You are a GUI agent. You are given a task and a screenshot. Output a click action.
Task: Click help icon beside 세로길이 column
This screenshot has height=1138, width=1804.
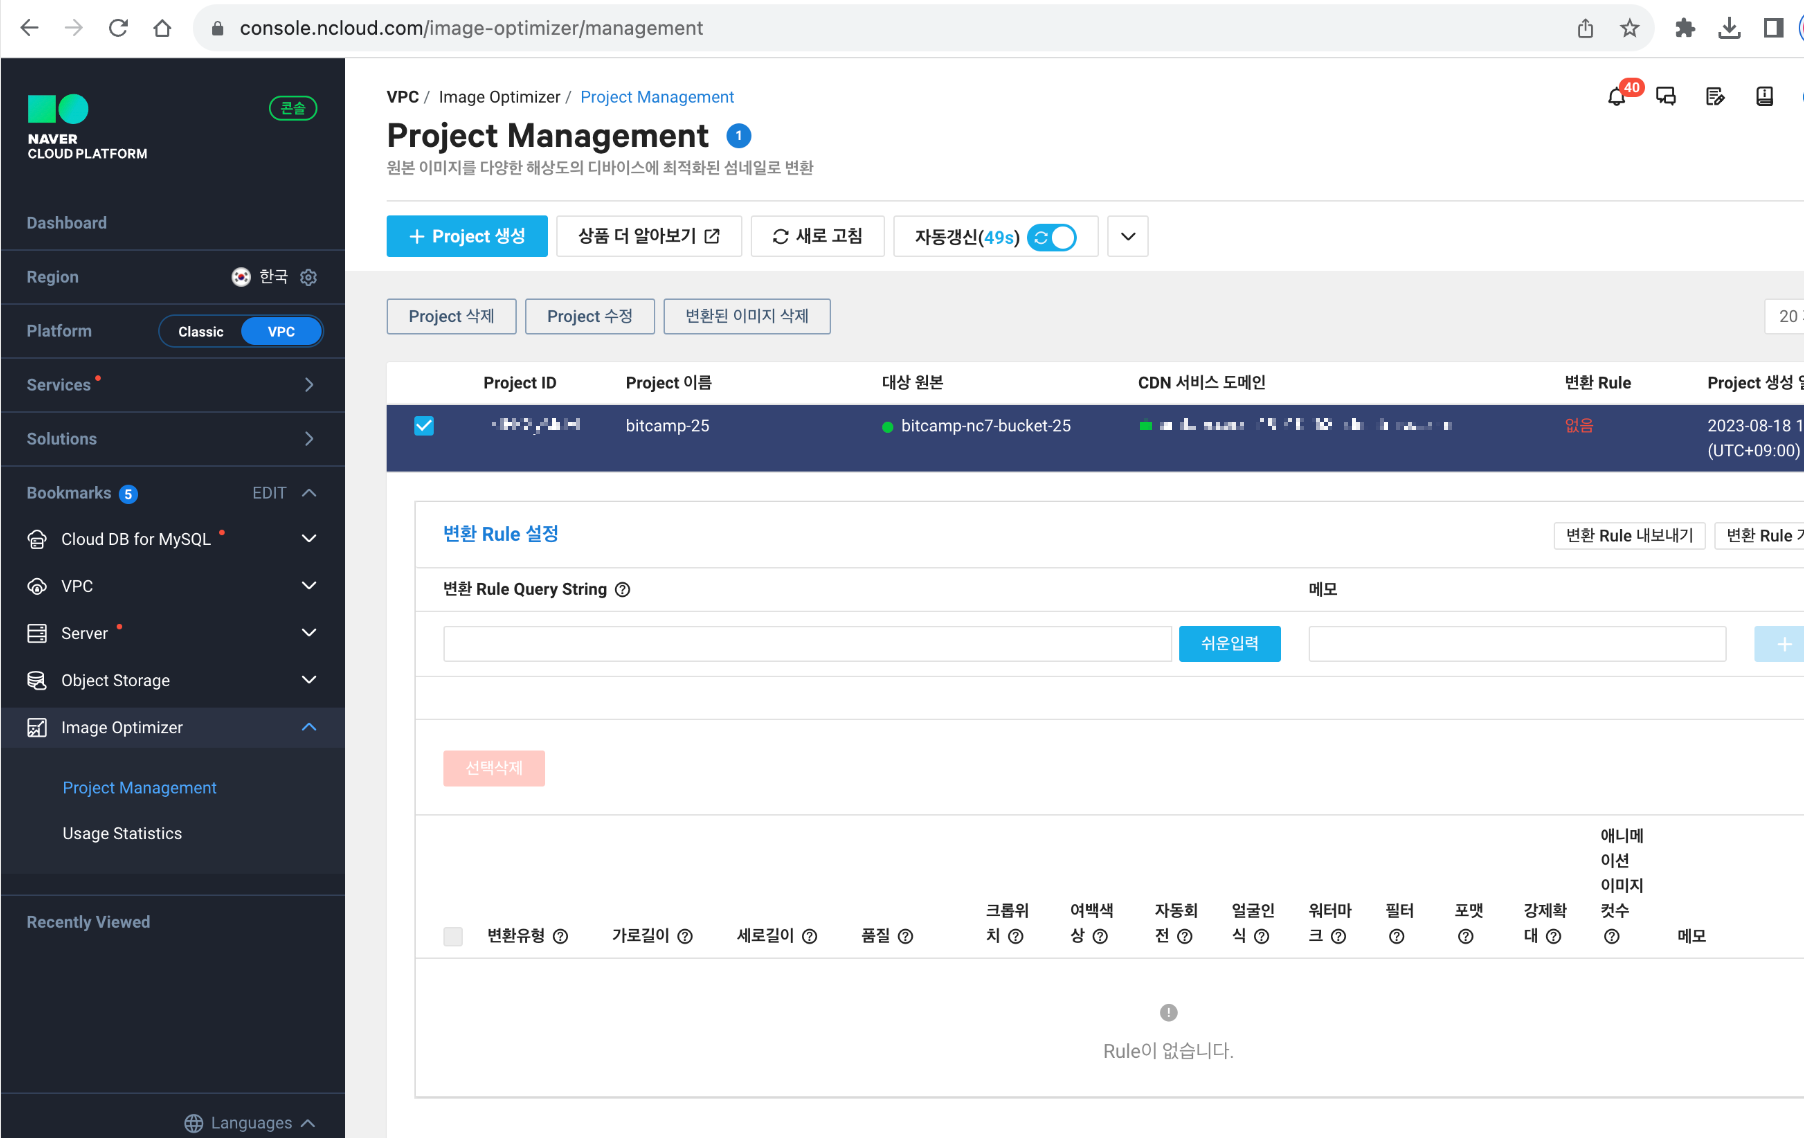(x=810, y=936)
